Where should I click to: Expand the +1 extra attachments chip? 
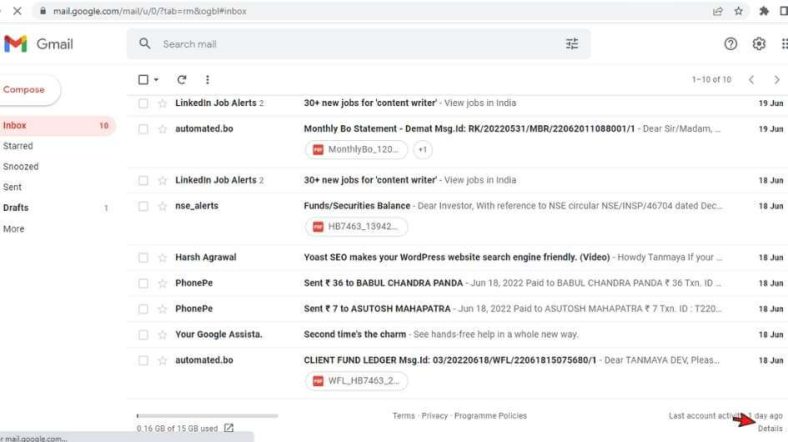tap(422, 150)
